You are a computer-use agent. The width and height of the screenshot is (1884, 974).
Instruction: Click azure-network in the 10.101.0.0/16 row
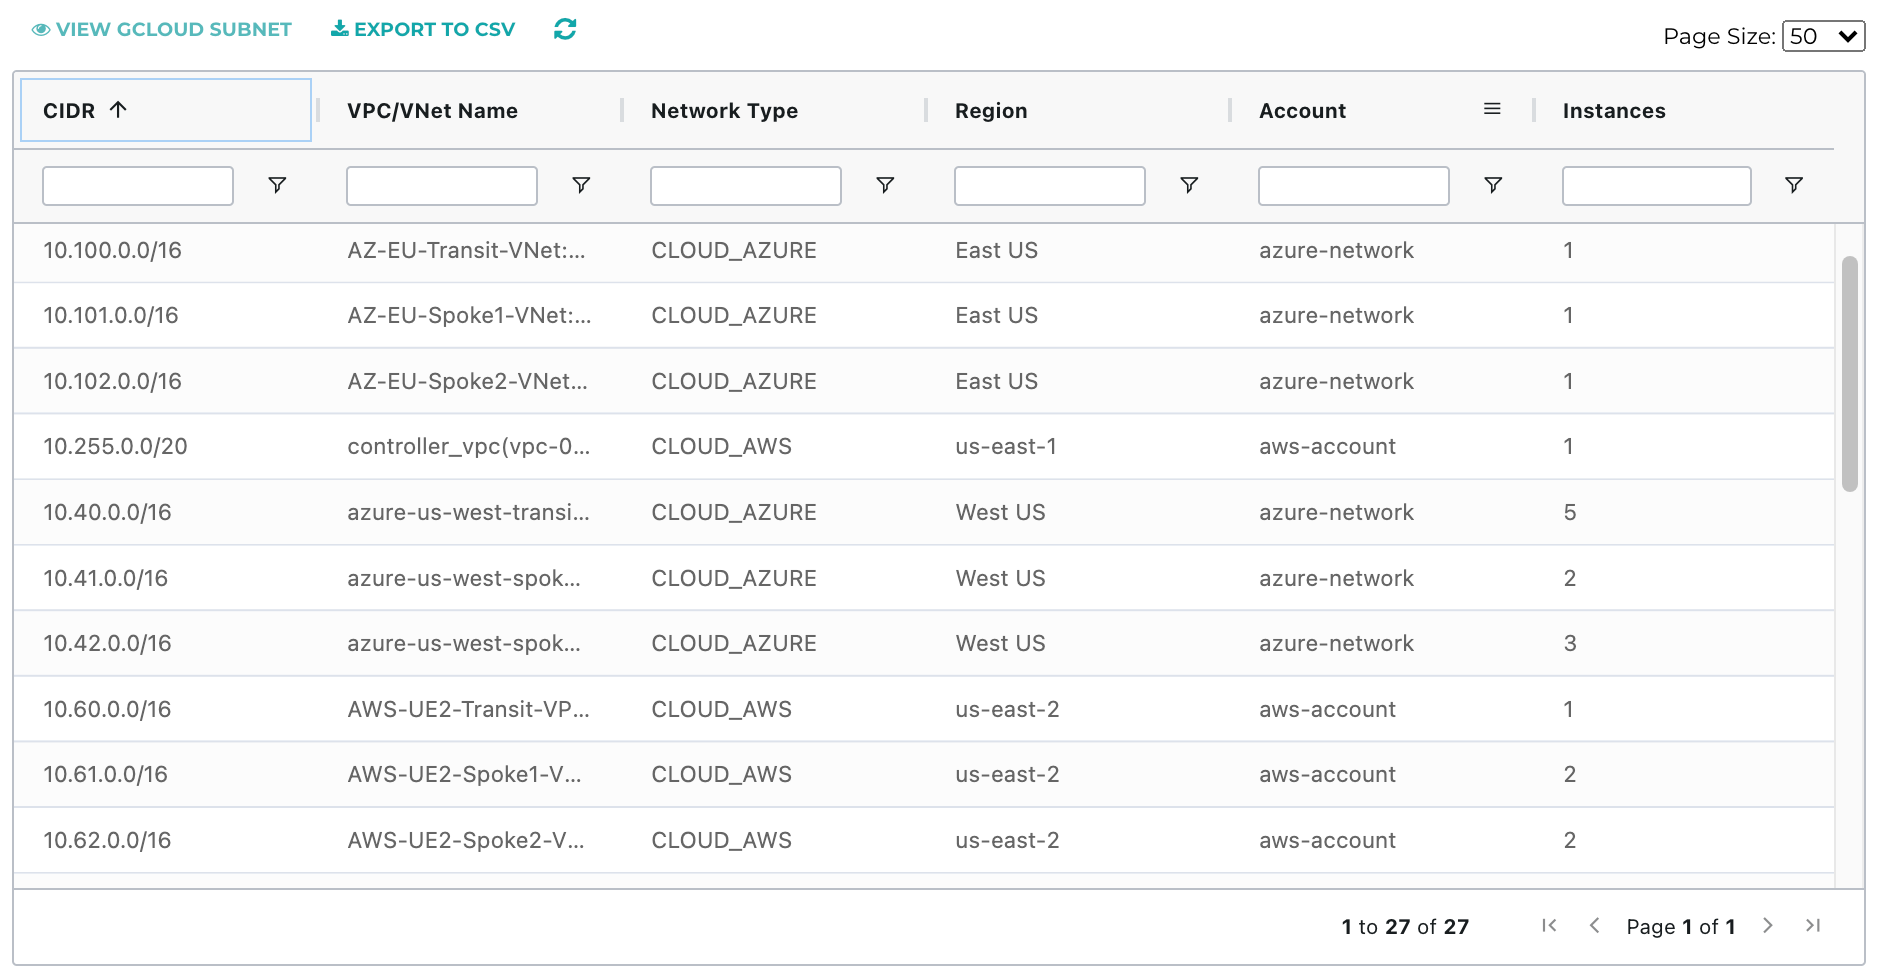click(x=1336, y=315)
